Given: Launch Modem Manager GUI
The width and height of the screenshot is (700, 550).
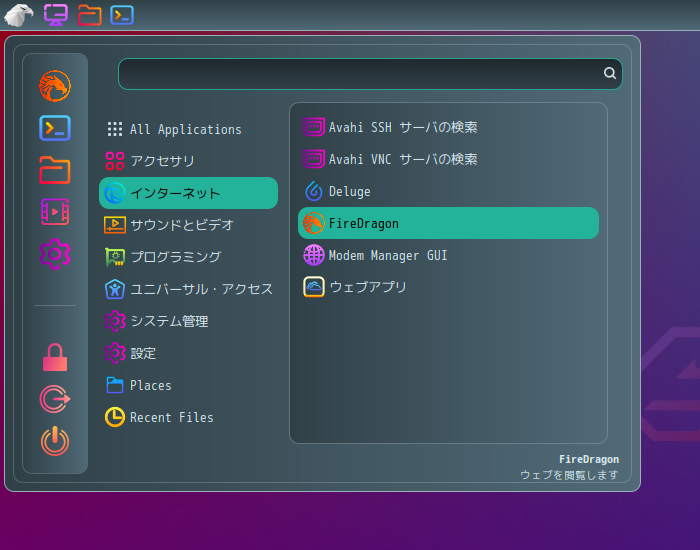Looking at the screenshot, I should [448, 255].
